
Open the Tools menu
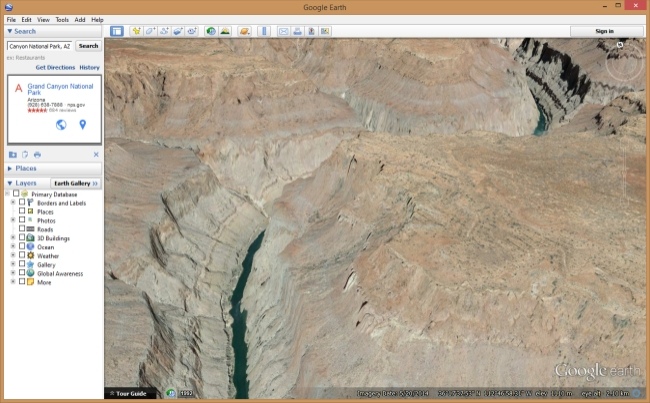[x=62, y=19]
